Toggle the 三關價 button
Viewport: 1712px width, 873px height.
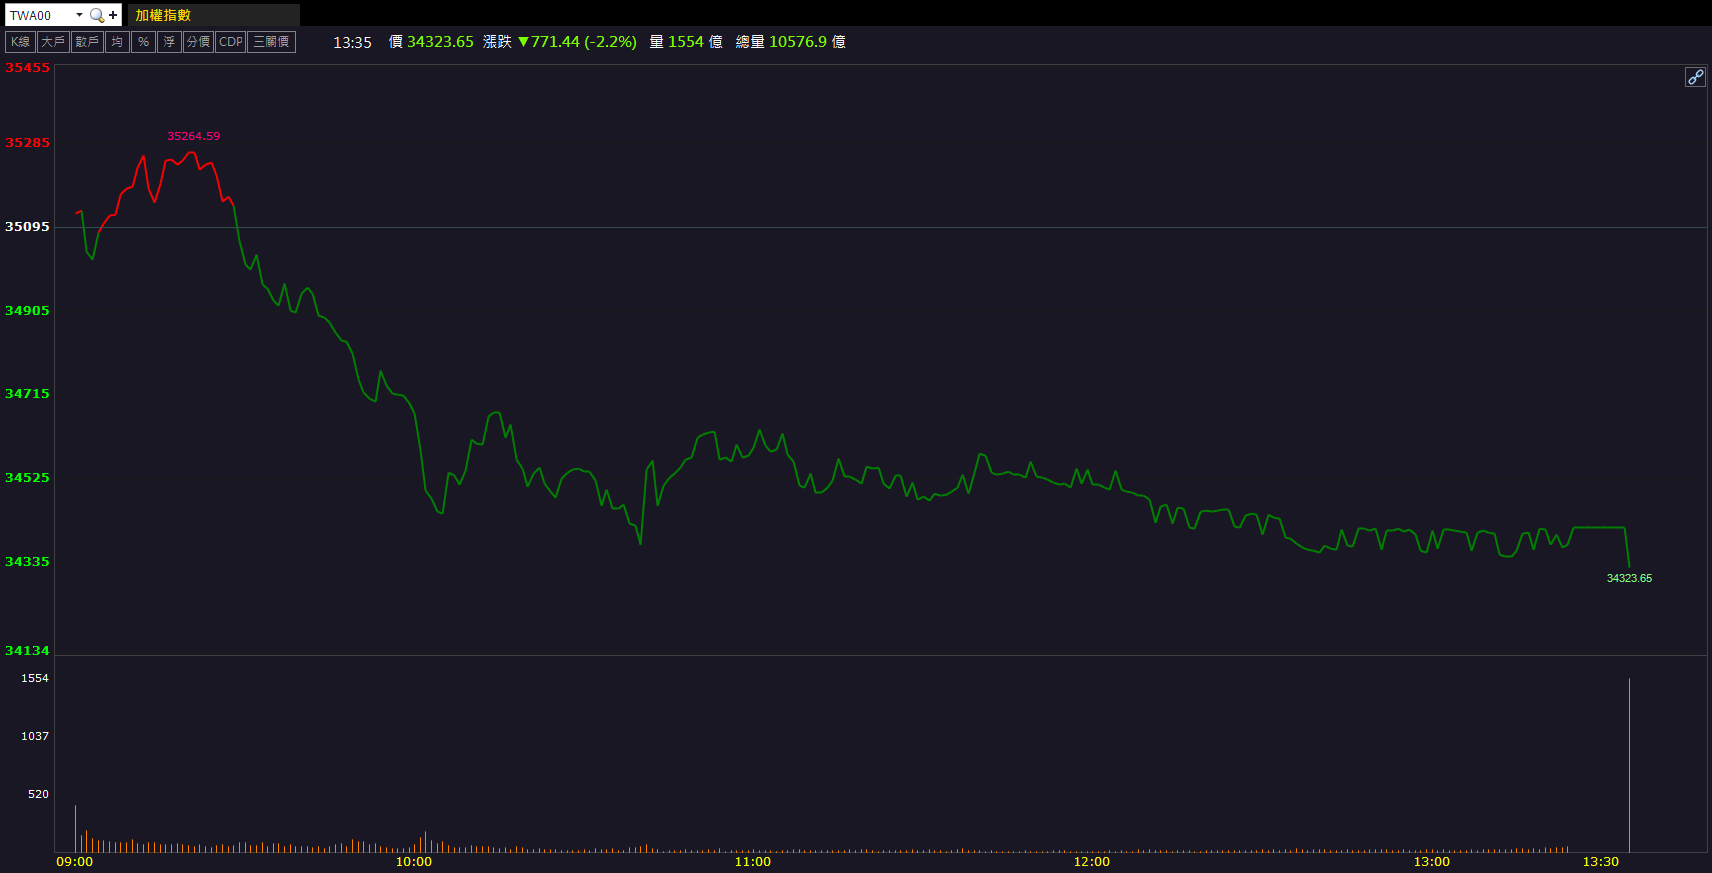[271, 42]
